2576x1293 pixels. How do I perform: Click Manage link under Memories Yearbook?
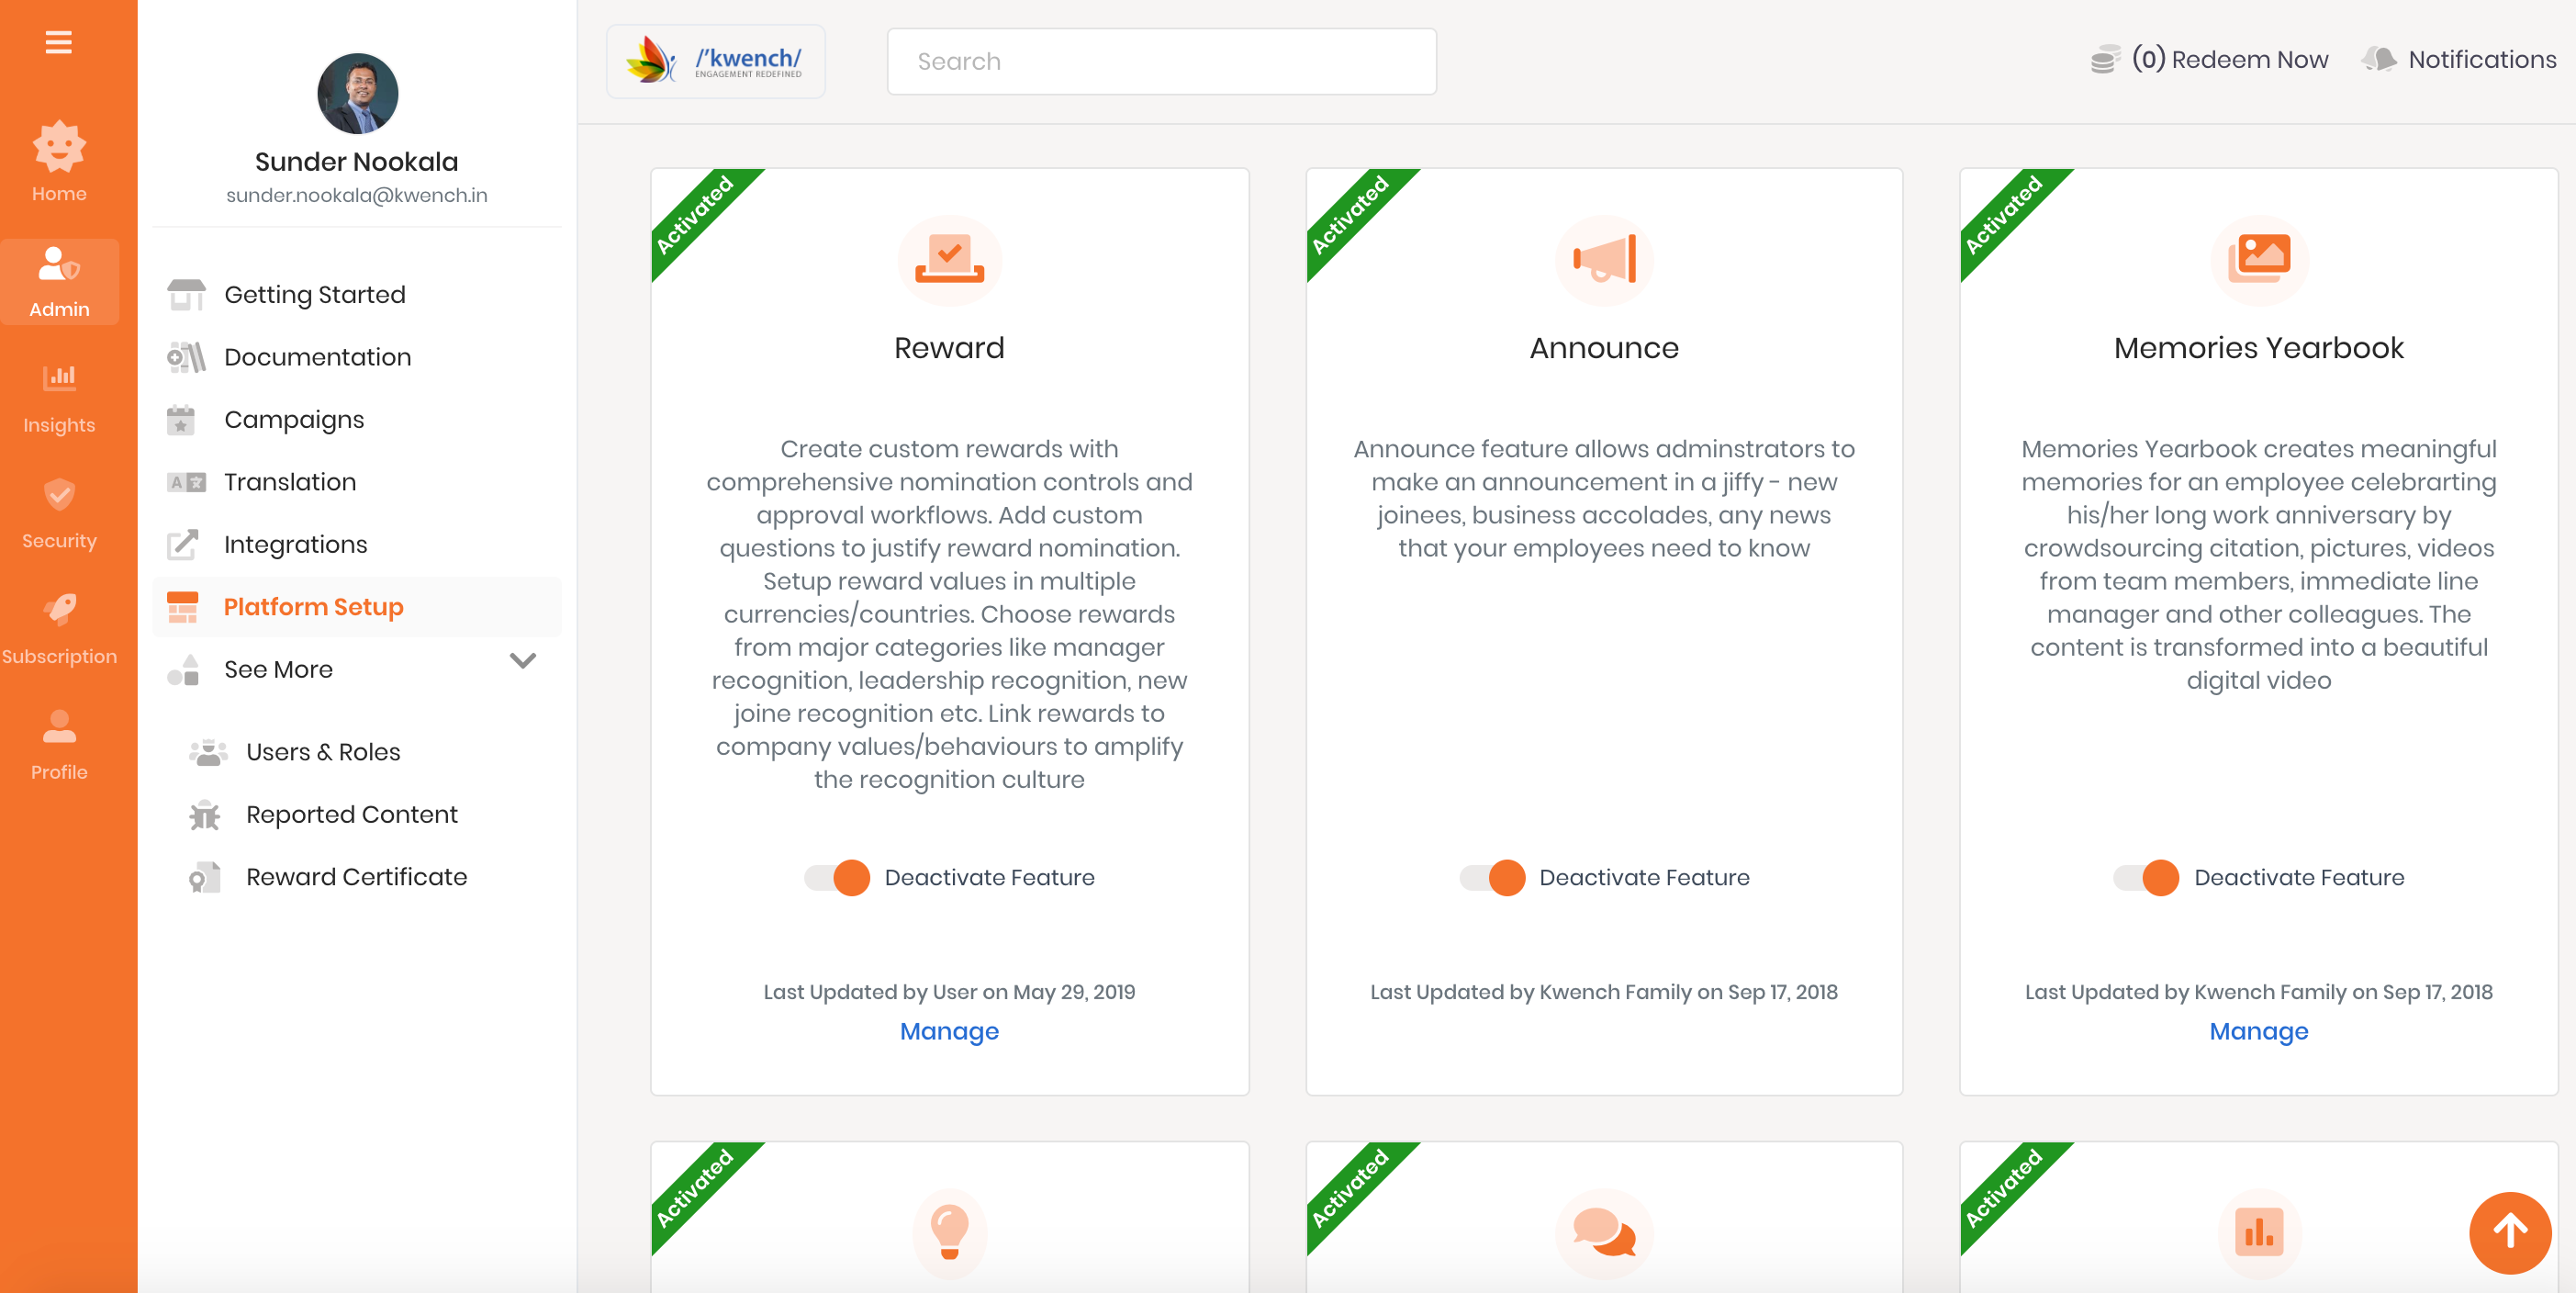pos(2258,1031)
